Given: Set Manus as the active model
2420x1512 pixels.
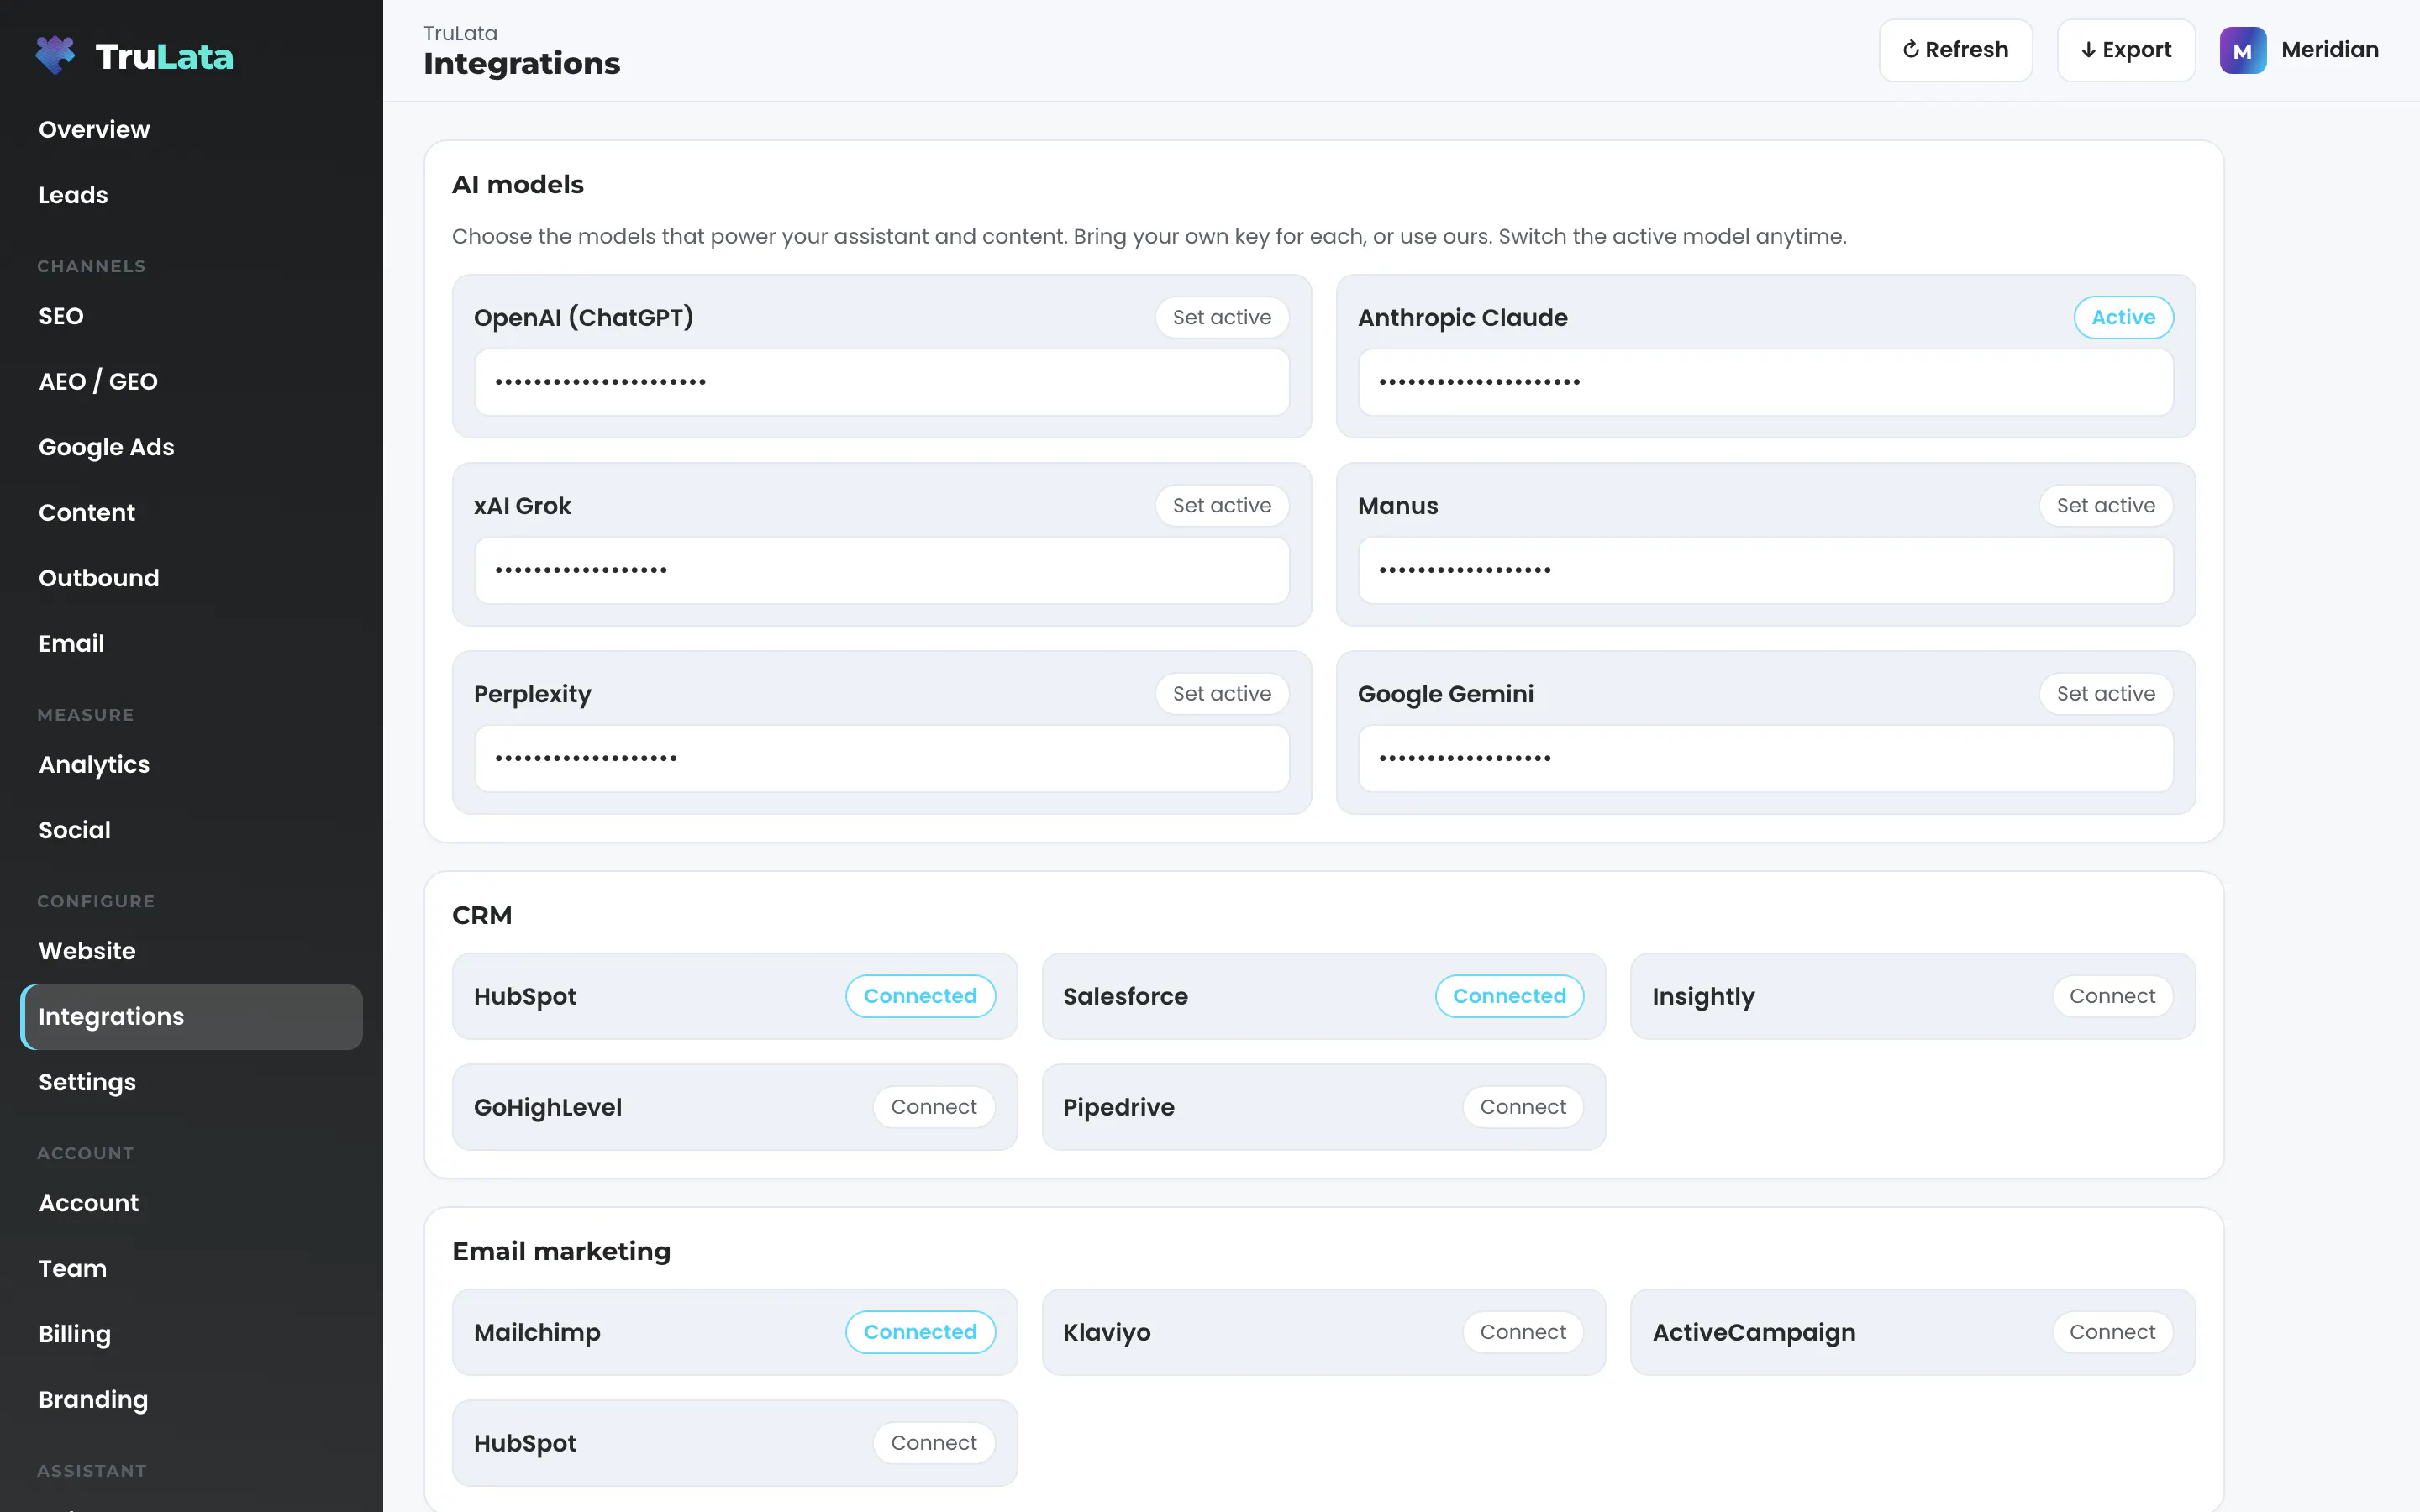Looking at the screenshot, I should click(x=2105, y=505).
